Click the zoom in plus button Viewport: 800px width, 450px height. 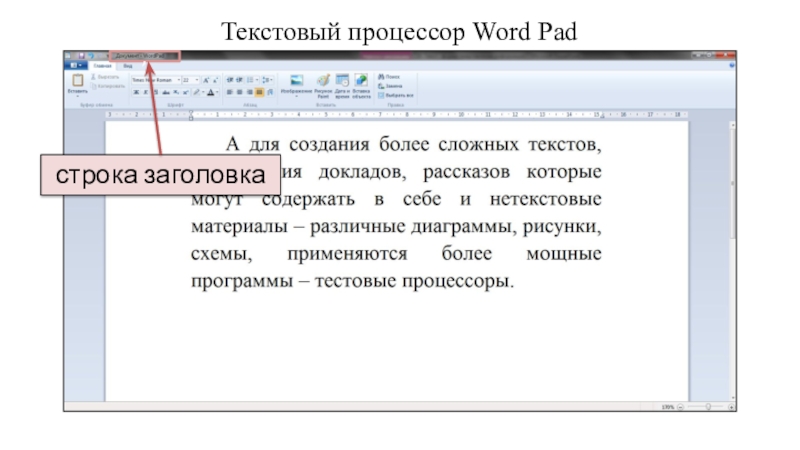(731, 407)
